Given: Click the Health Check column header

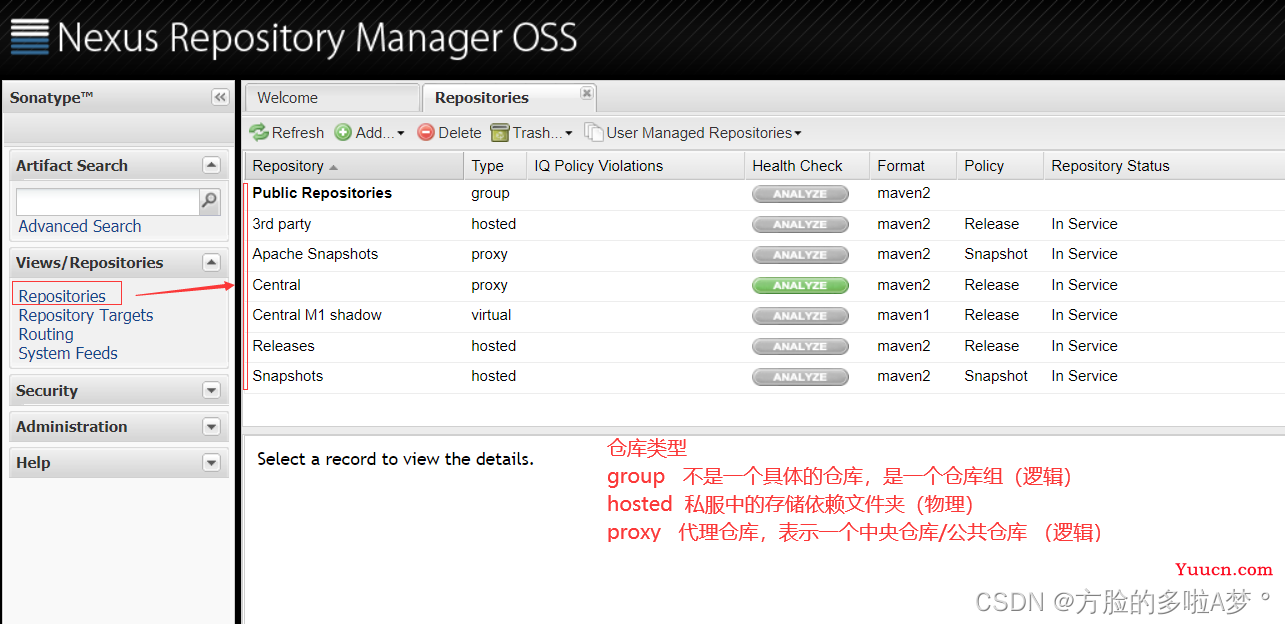Looking at the screenshot, I should coord(807,166).
